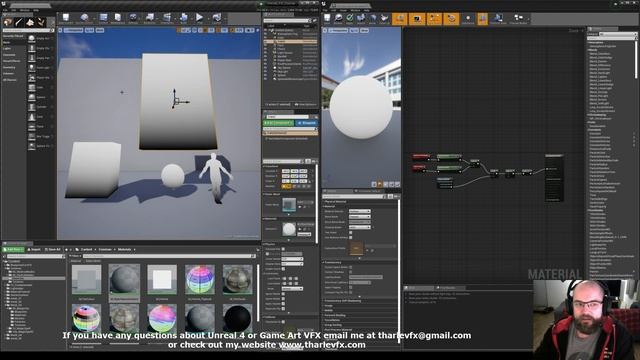640x360 pixels.
Task: Toggle Use Material Attributes checkbox
Action: (x=351, y=237)
